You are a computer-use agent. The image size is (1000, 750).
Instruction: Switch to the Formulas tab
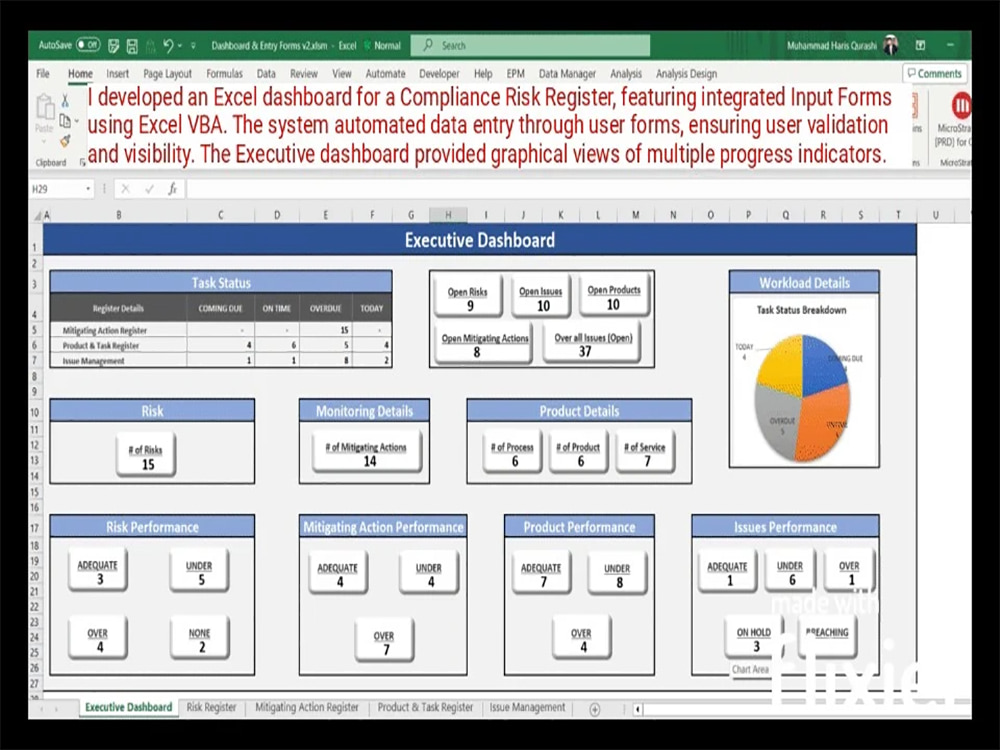(224, 73)
